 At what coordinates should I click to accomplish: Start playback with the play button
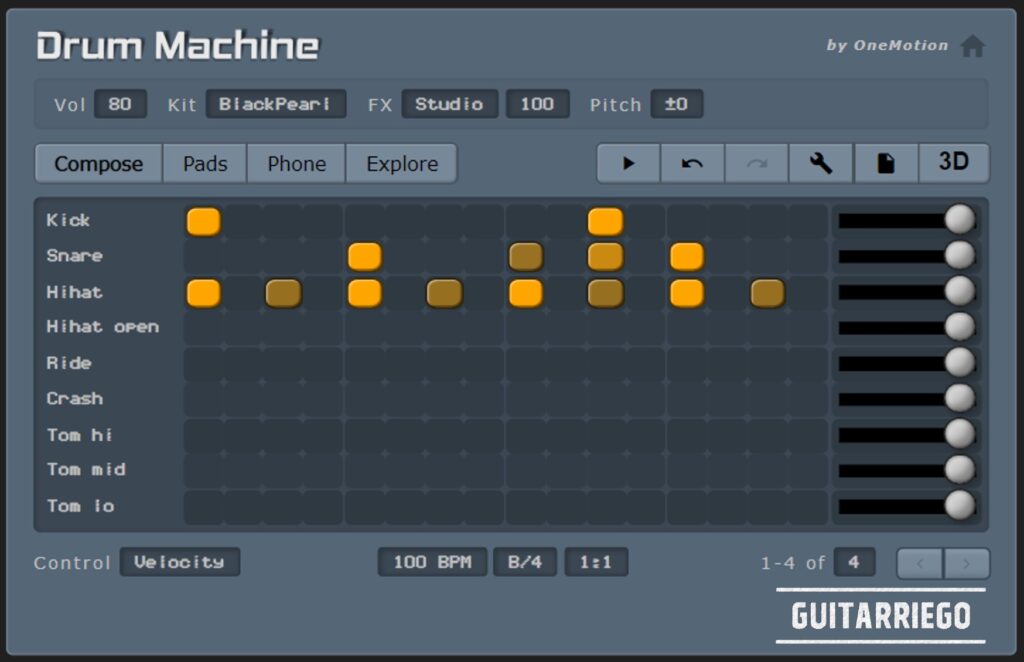pos(628,163)
